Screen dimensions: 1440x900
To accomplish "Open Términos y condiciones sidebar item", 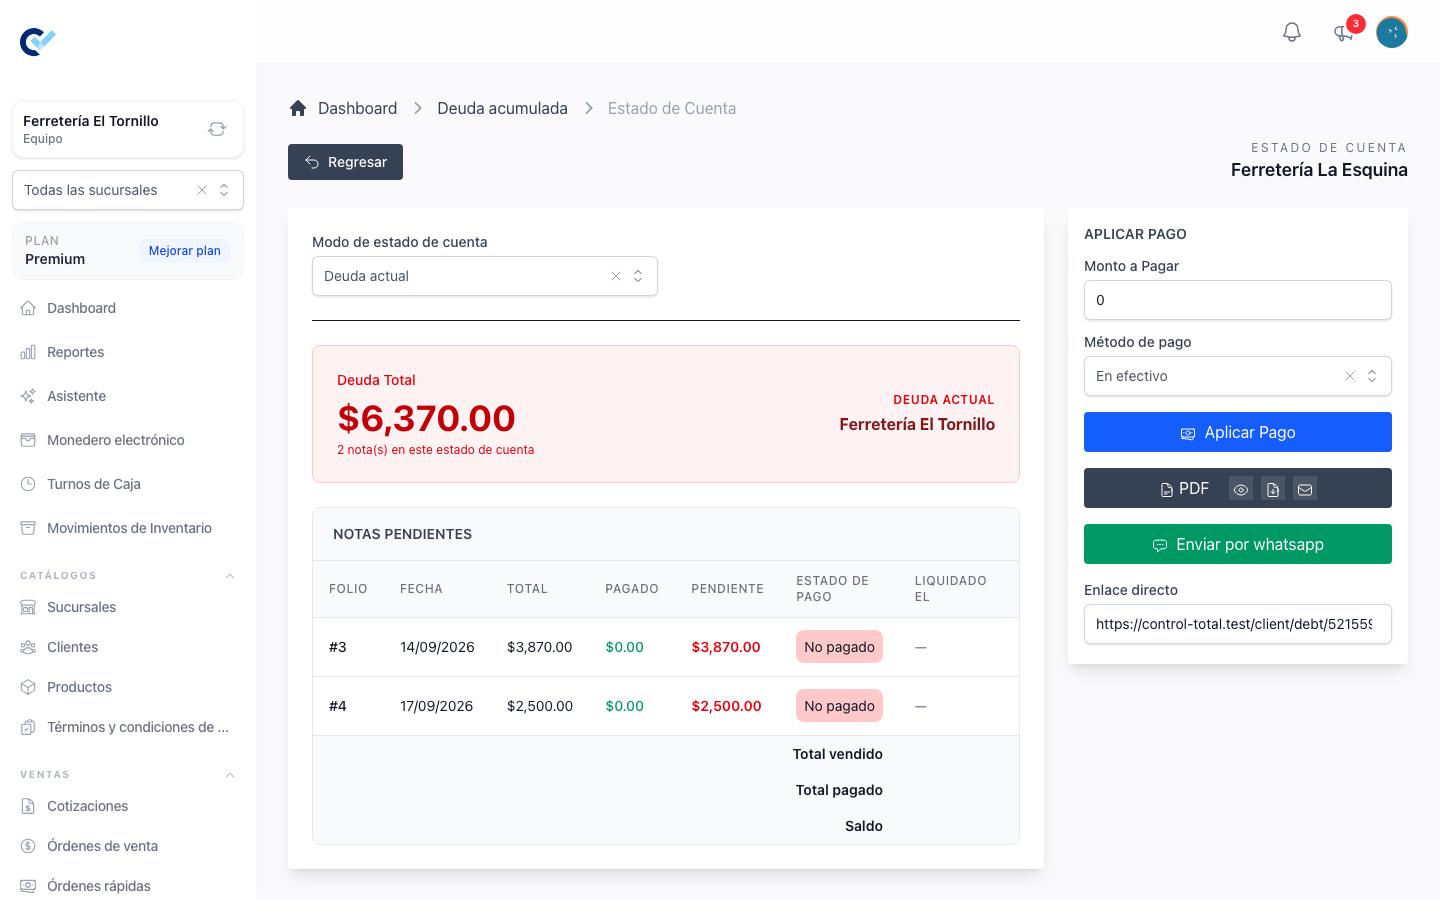I will (127, 727).
